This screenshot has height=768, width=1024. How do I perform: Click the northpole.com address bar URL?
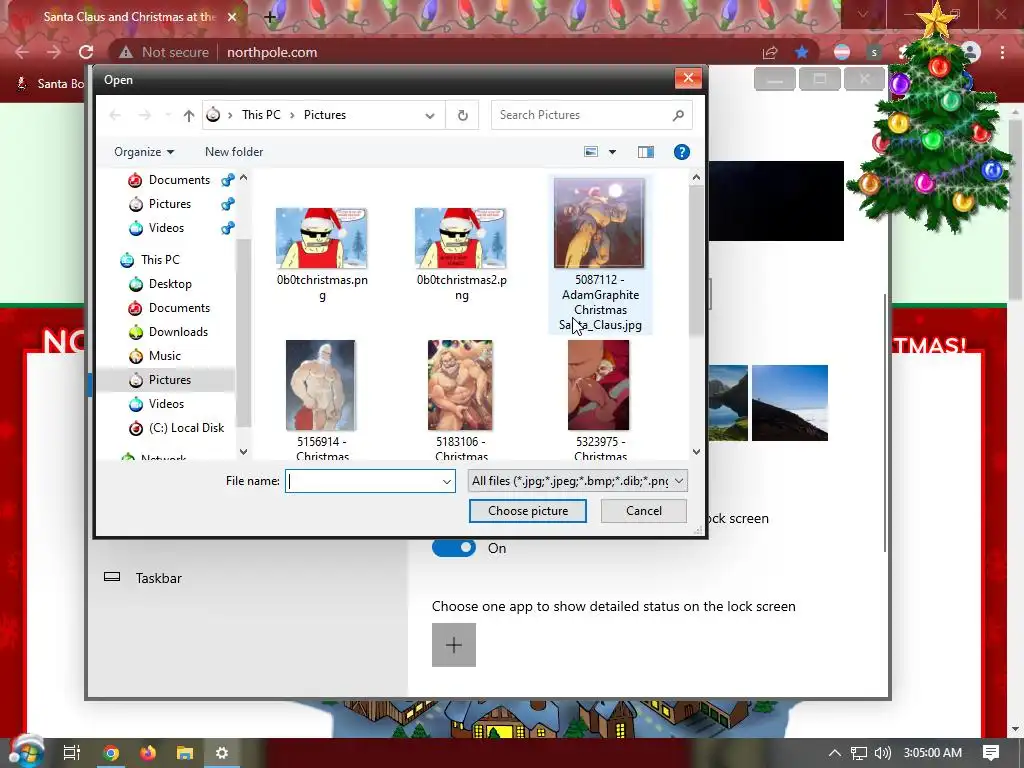tap(272, 52)
